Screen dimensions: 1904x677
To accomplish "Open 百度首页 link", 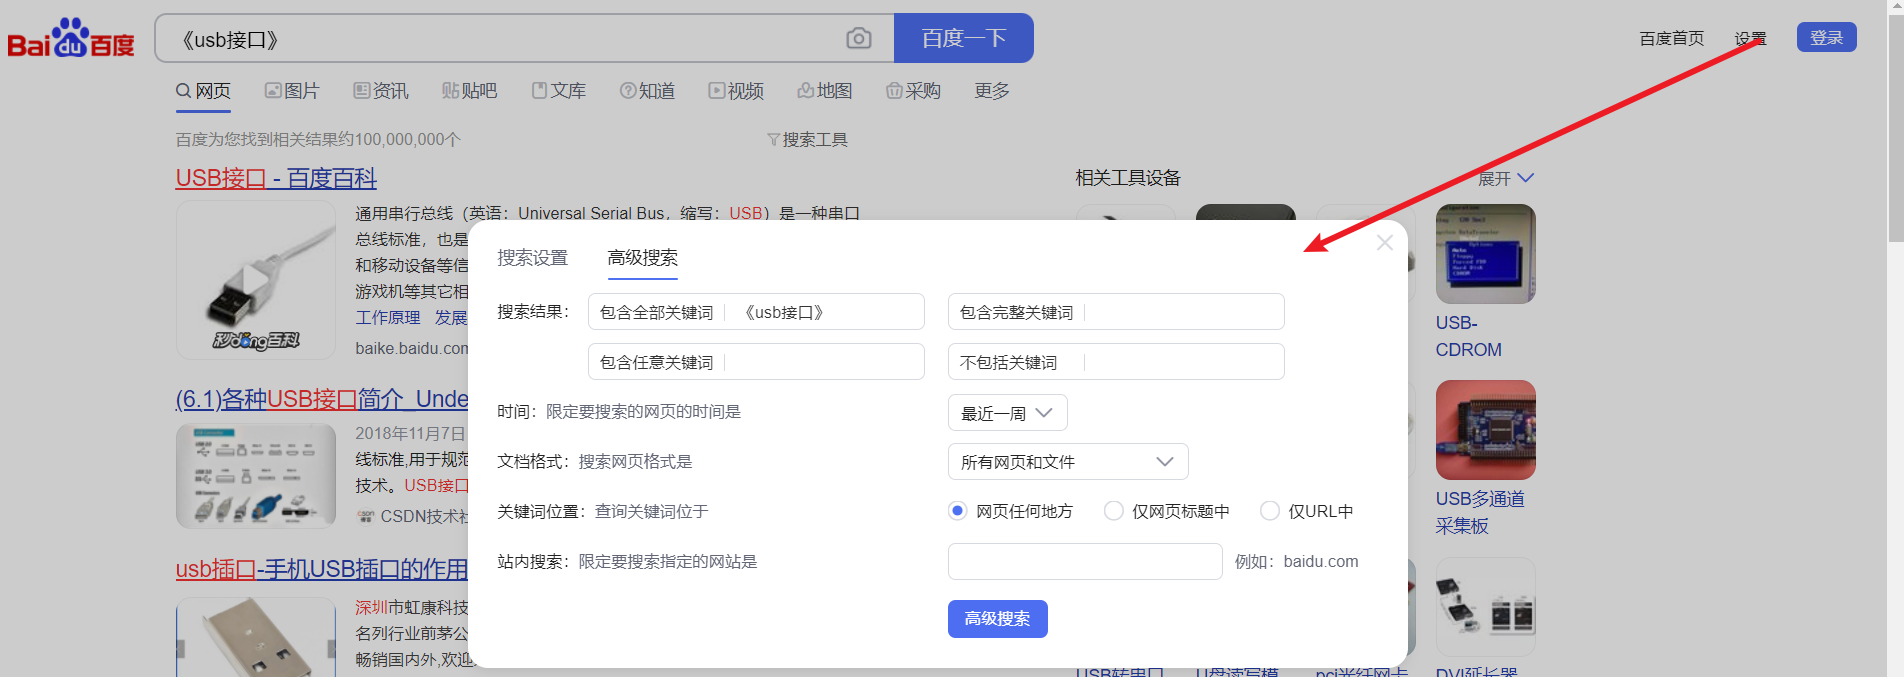I will pos(1672,38).
